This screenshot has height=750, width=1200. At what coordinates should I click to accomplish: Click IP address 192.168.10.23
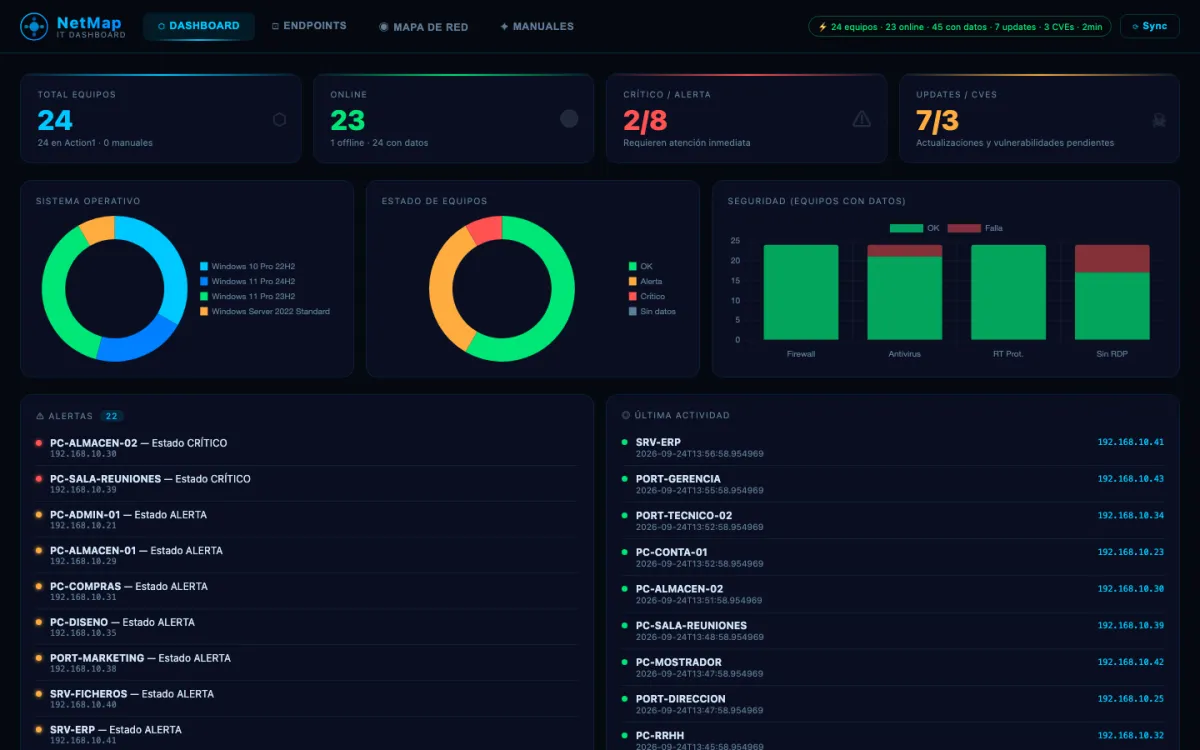[x=1131, y=552]
